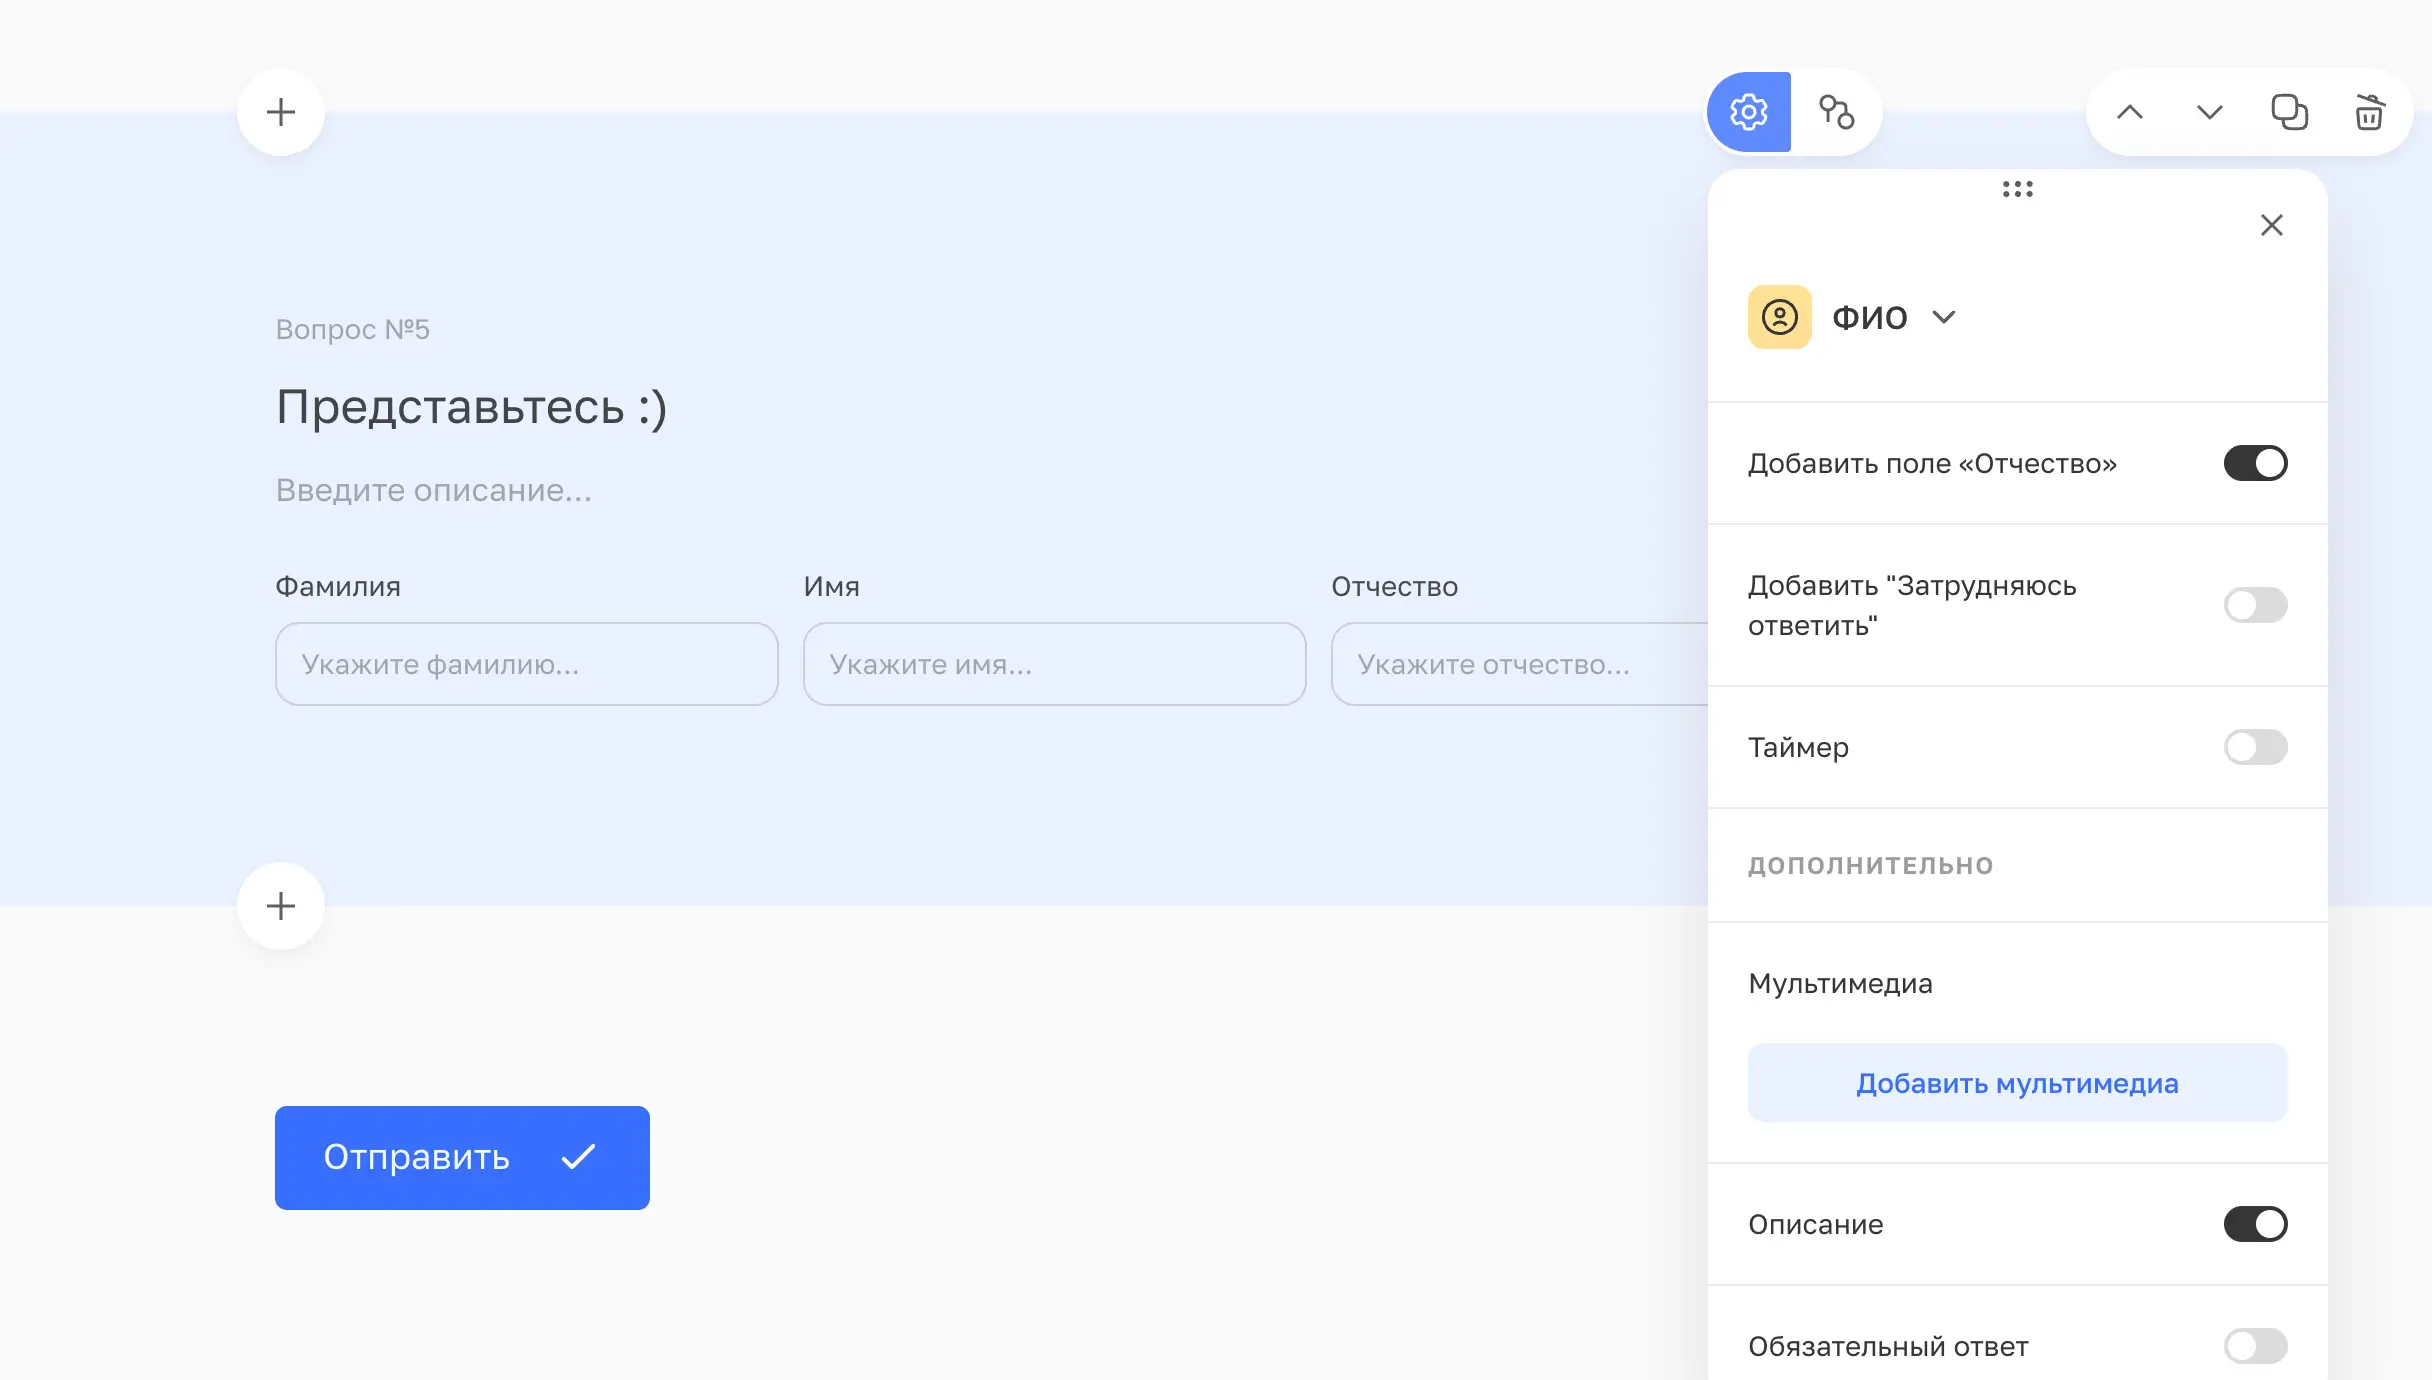
Task: Move the question down with the chevron icon
Action: coord(2209,112)
